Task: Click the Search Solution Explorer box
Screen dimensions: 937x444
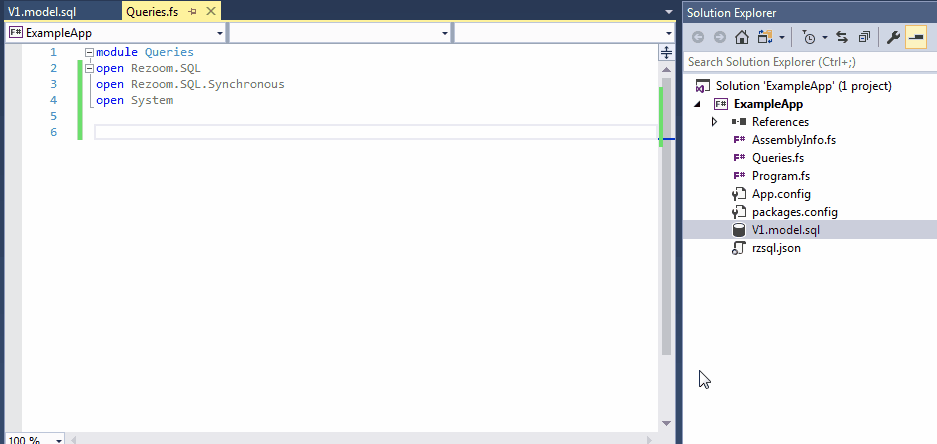Action: (x=810, y=62)
